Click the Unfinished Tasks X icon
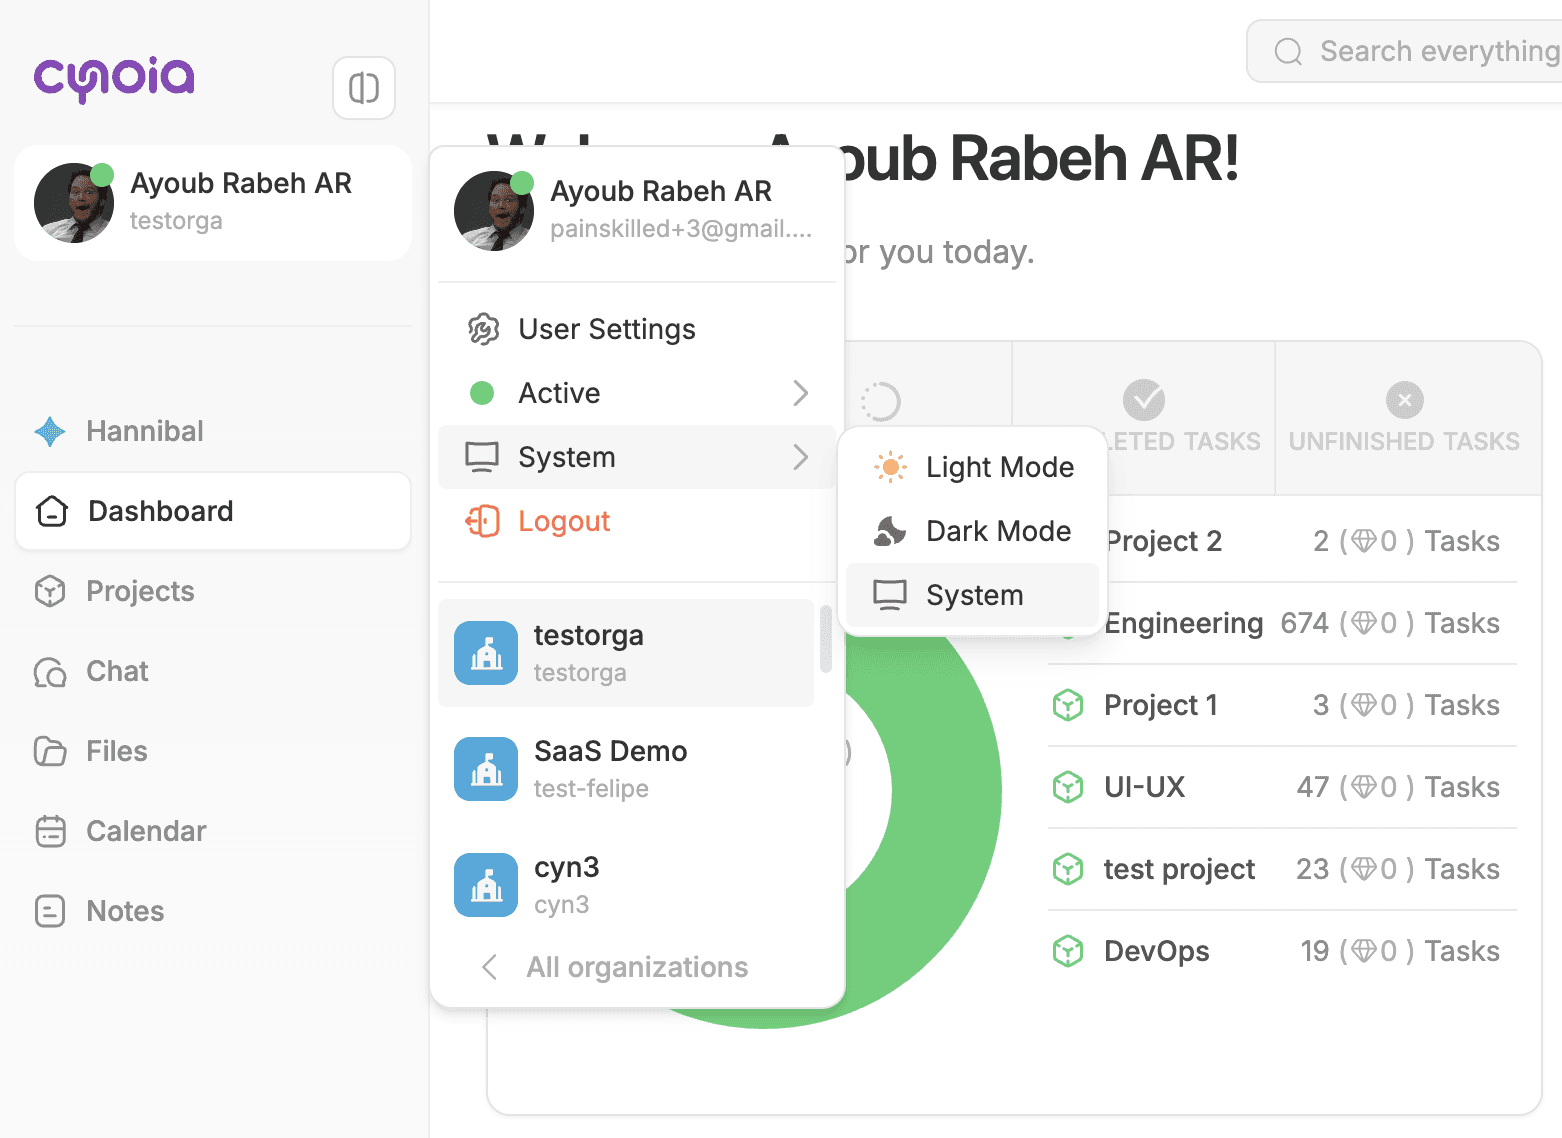The image size is (1562, 1138). 1405,400
